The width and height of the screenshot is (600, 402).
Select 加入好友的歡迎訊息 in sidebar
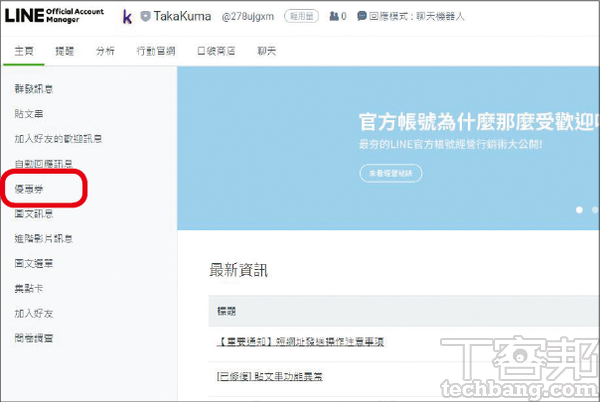pos(58,138)
